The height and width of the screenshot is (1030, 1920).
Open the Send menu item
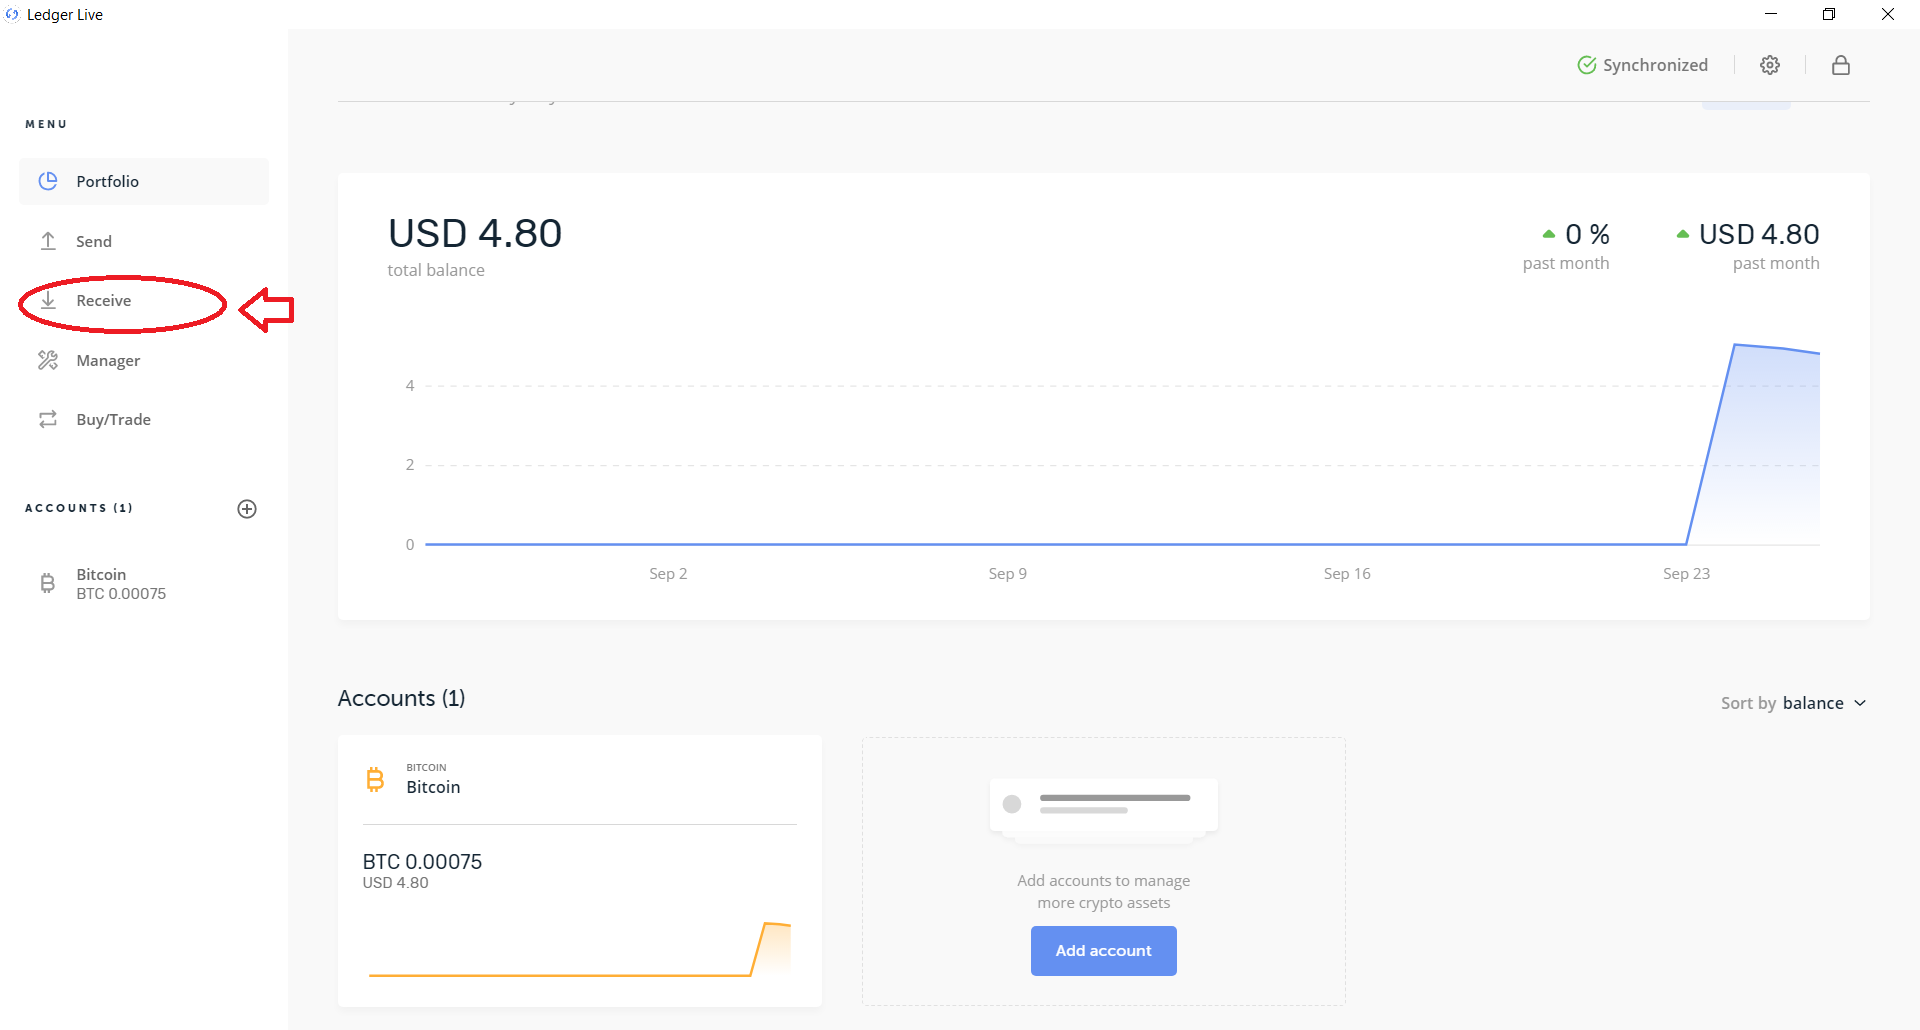click(144, 241)
